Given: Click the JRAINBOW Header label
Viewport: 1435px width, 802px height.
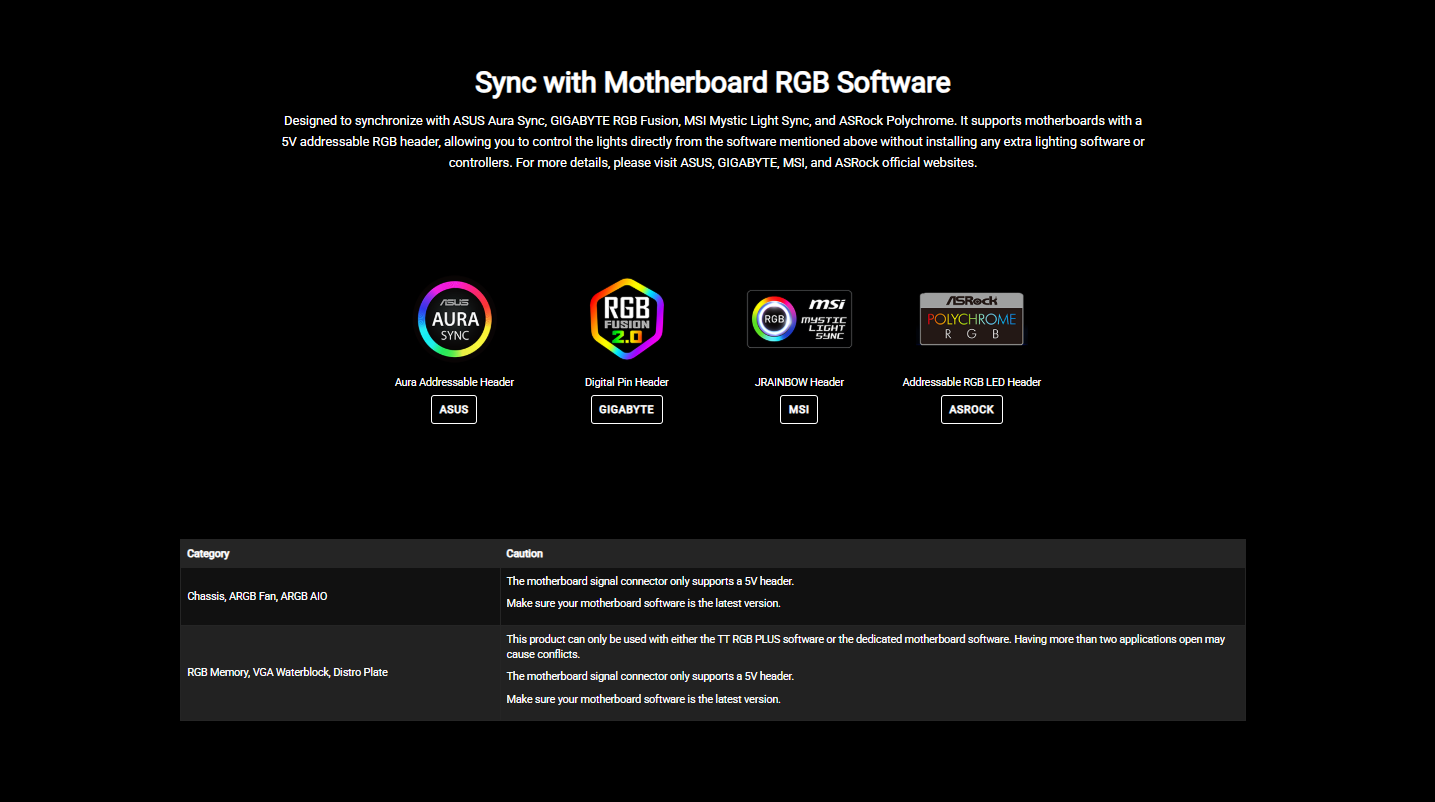Looking at the screenshot, I should pos(799,382).
